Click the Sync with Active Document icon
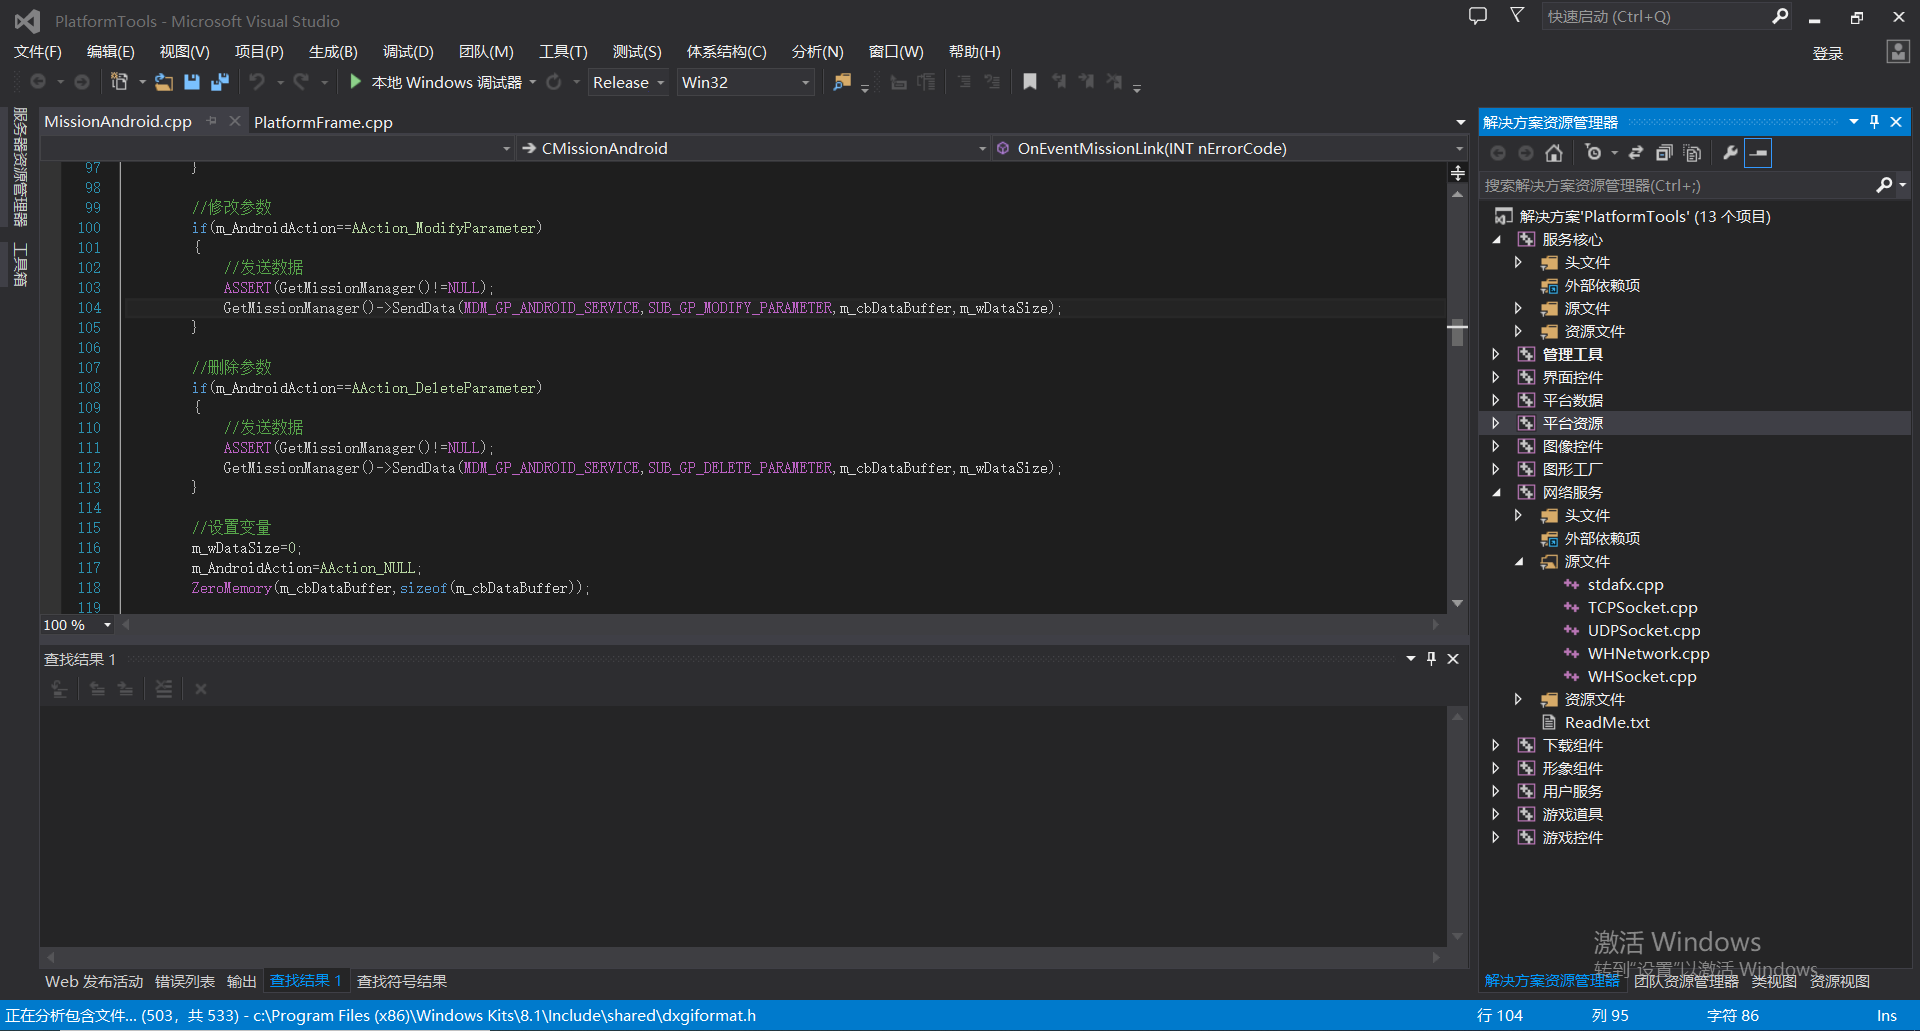Viewport: 1920px width, 1031px height. [x=1636, y=153]
